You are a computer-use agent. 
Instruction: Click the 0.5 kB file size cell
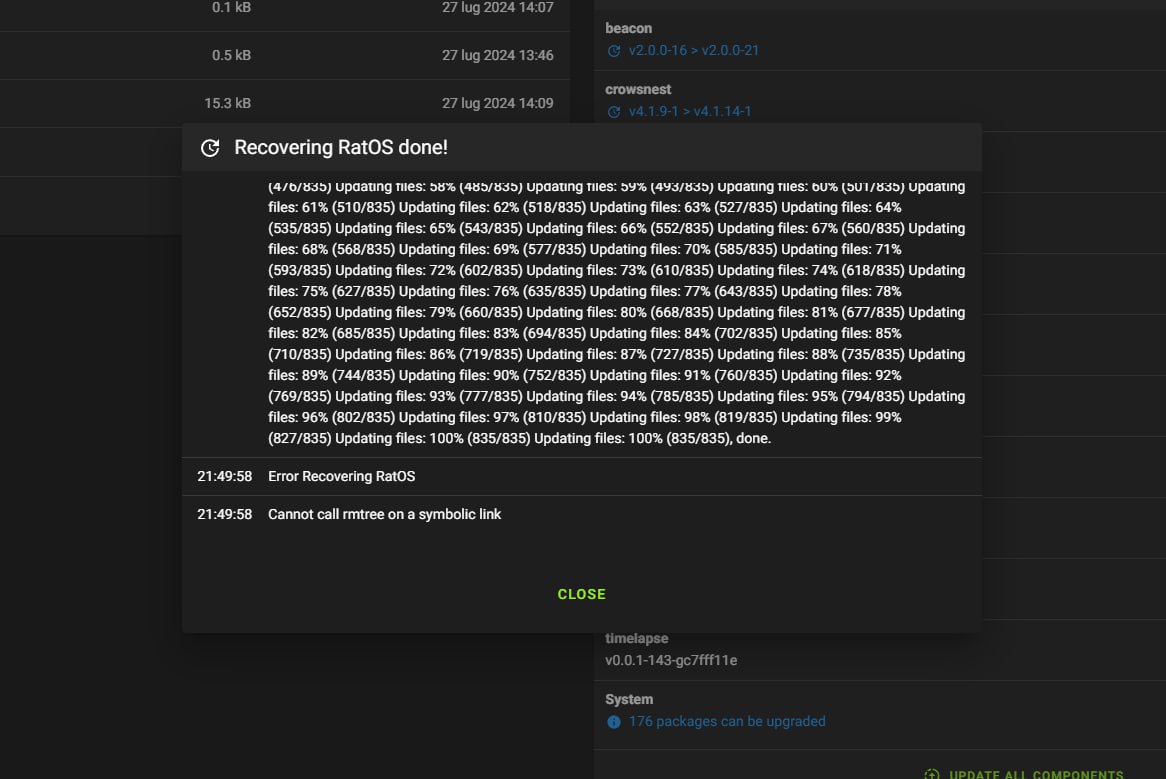coord(231,55)
